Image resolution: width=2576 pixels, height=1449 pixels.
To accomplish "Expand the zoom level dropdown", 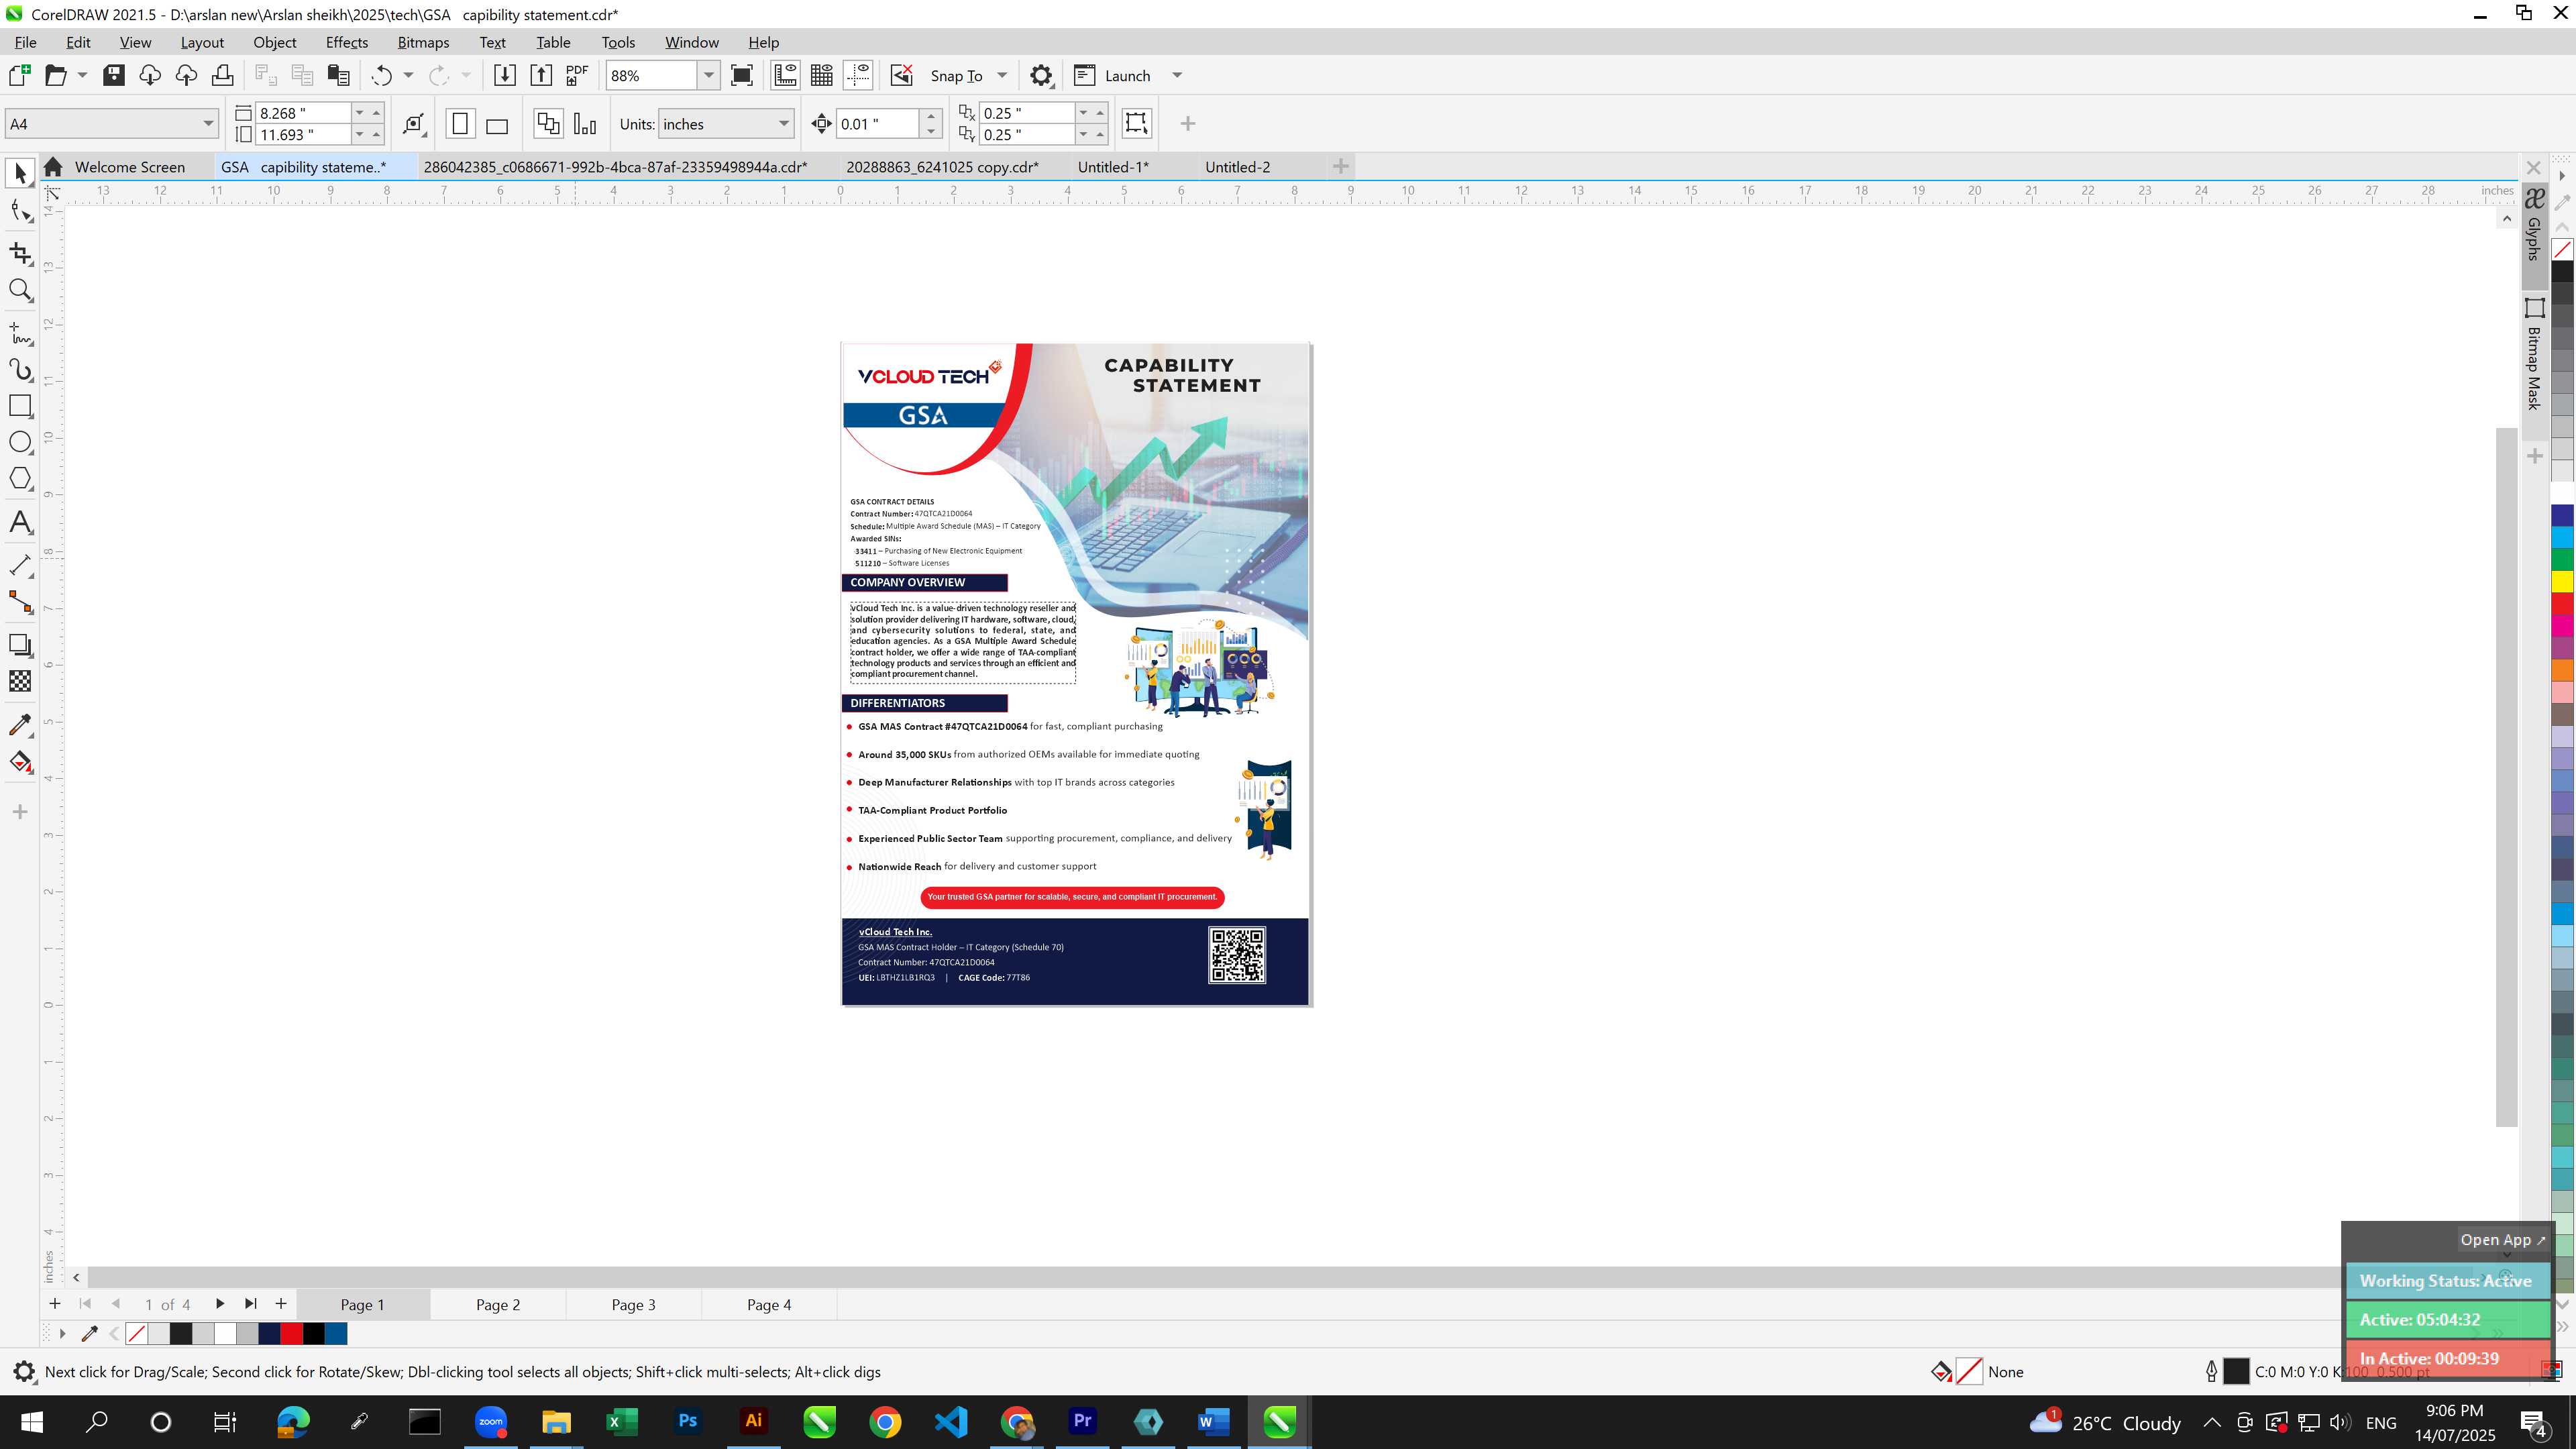I will (x=708, y=75).
